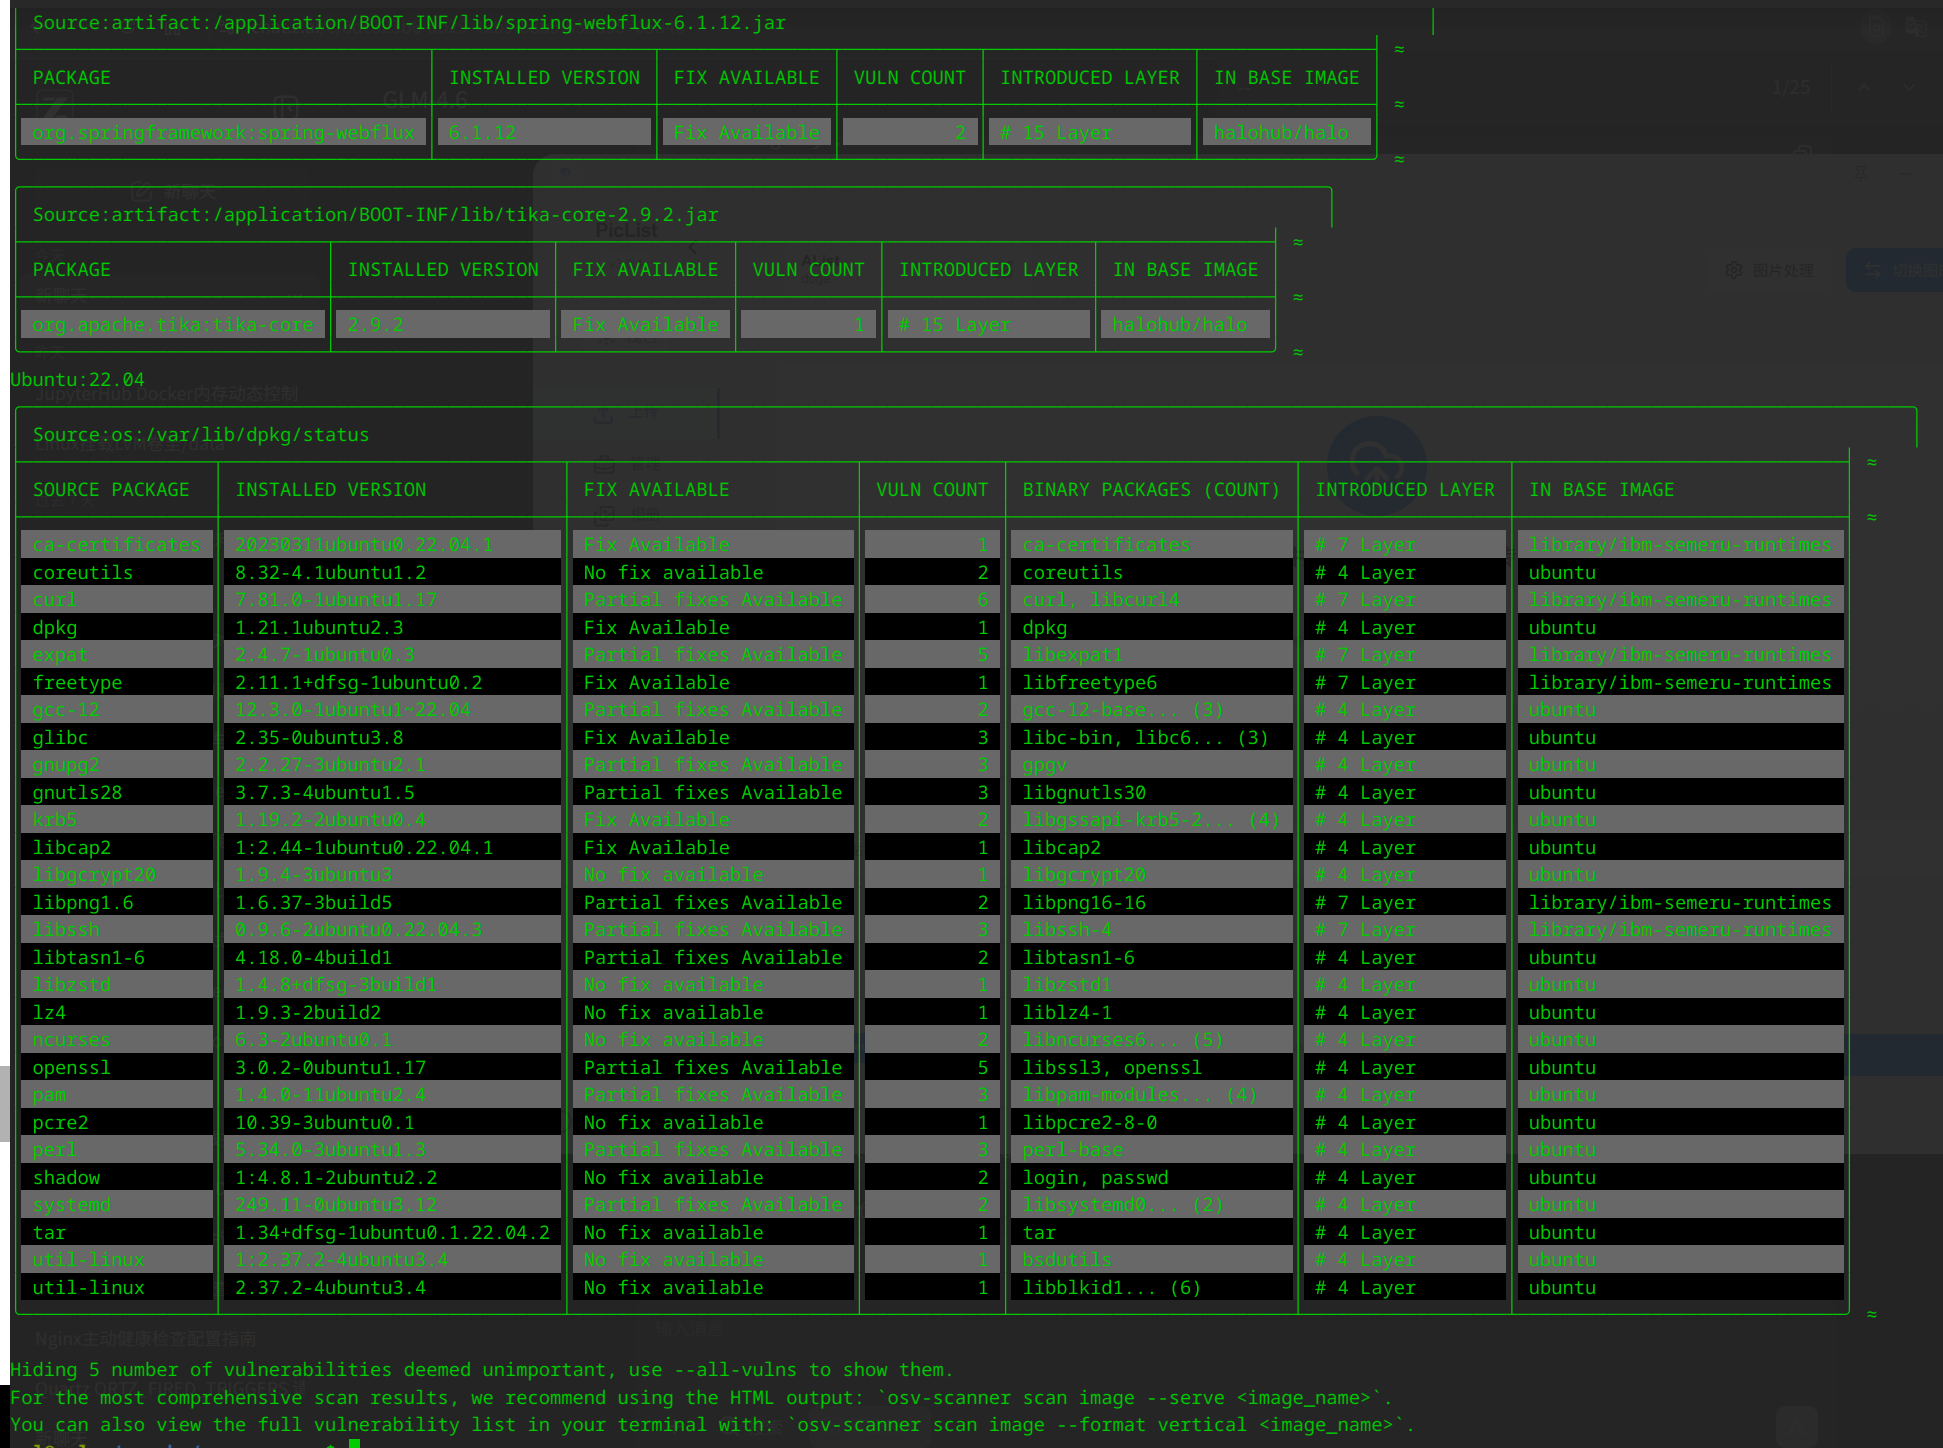The image size is (1943, 1448).
Task: Select the ca-certificates source package row
Action: pyautogui.click(x=116, y=545)
